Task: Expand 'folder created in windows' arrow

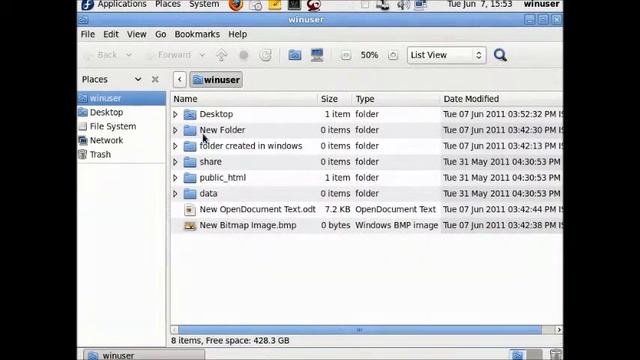Action: [175, 146]
